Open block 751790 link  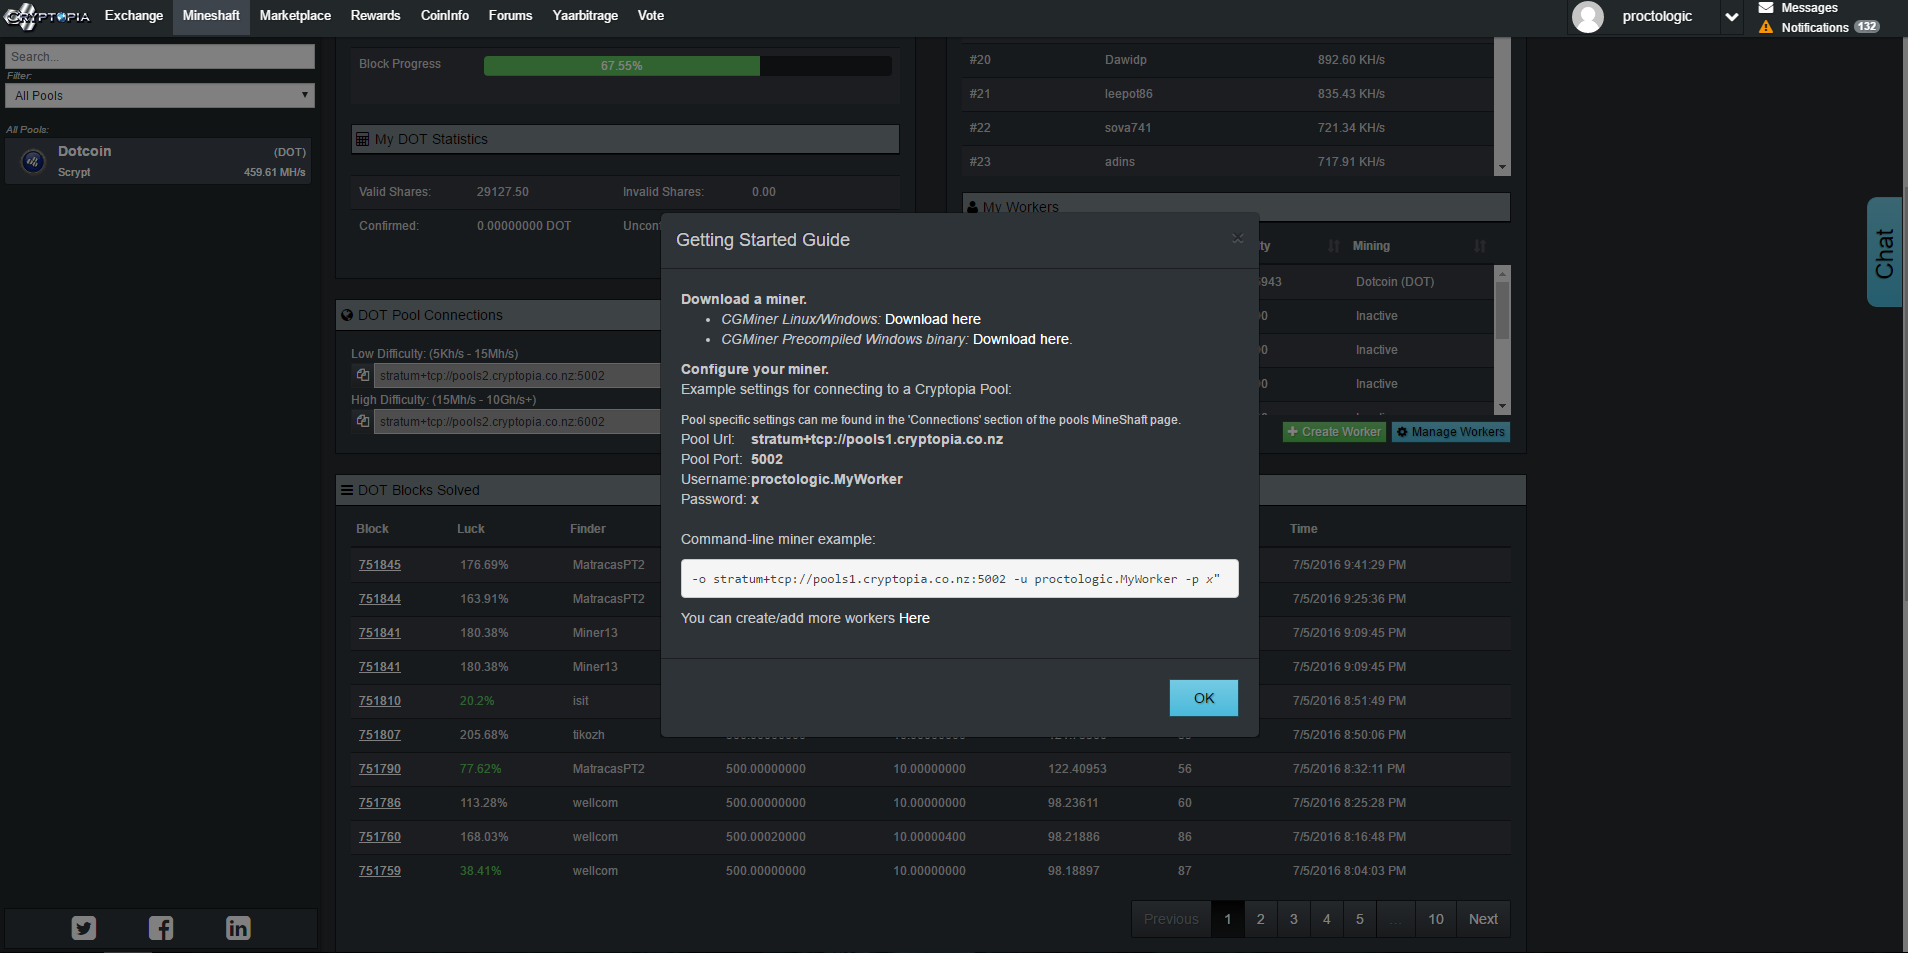click(380, 769)
